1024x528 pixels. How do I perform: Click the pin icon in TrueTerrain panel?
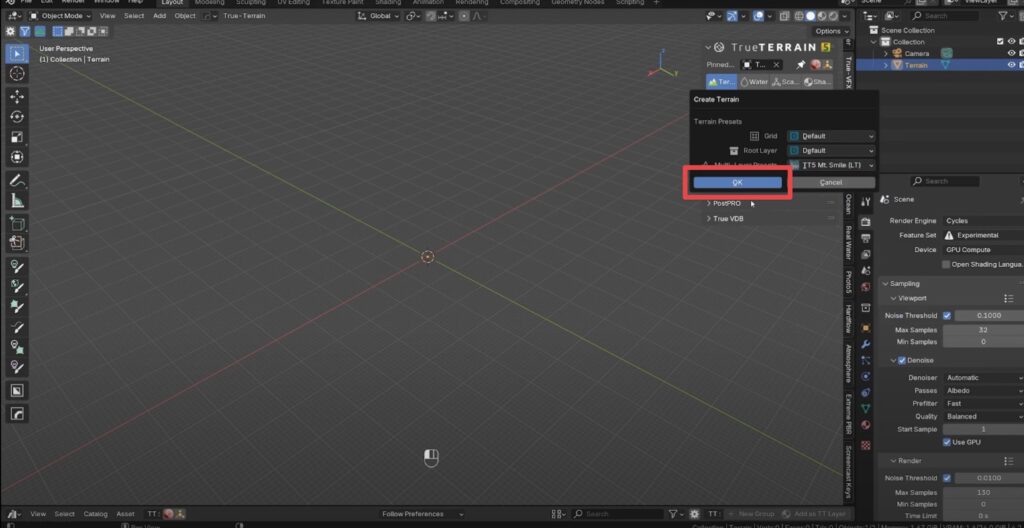tap(801, 65)
